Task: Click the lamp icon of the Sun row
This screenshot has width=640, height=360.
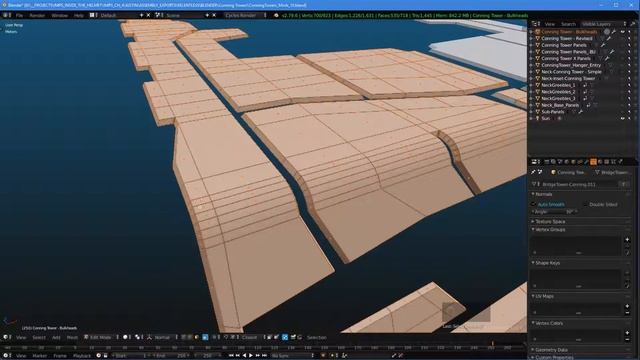Action: pos(538,118)
